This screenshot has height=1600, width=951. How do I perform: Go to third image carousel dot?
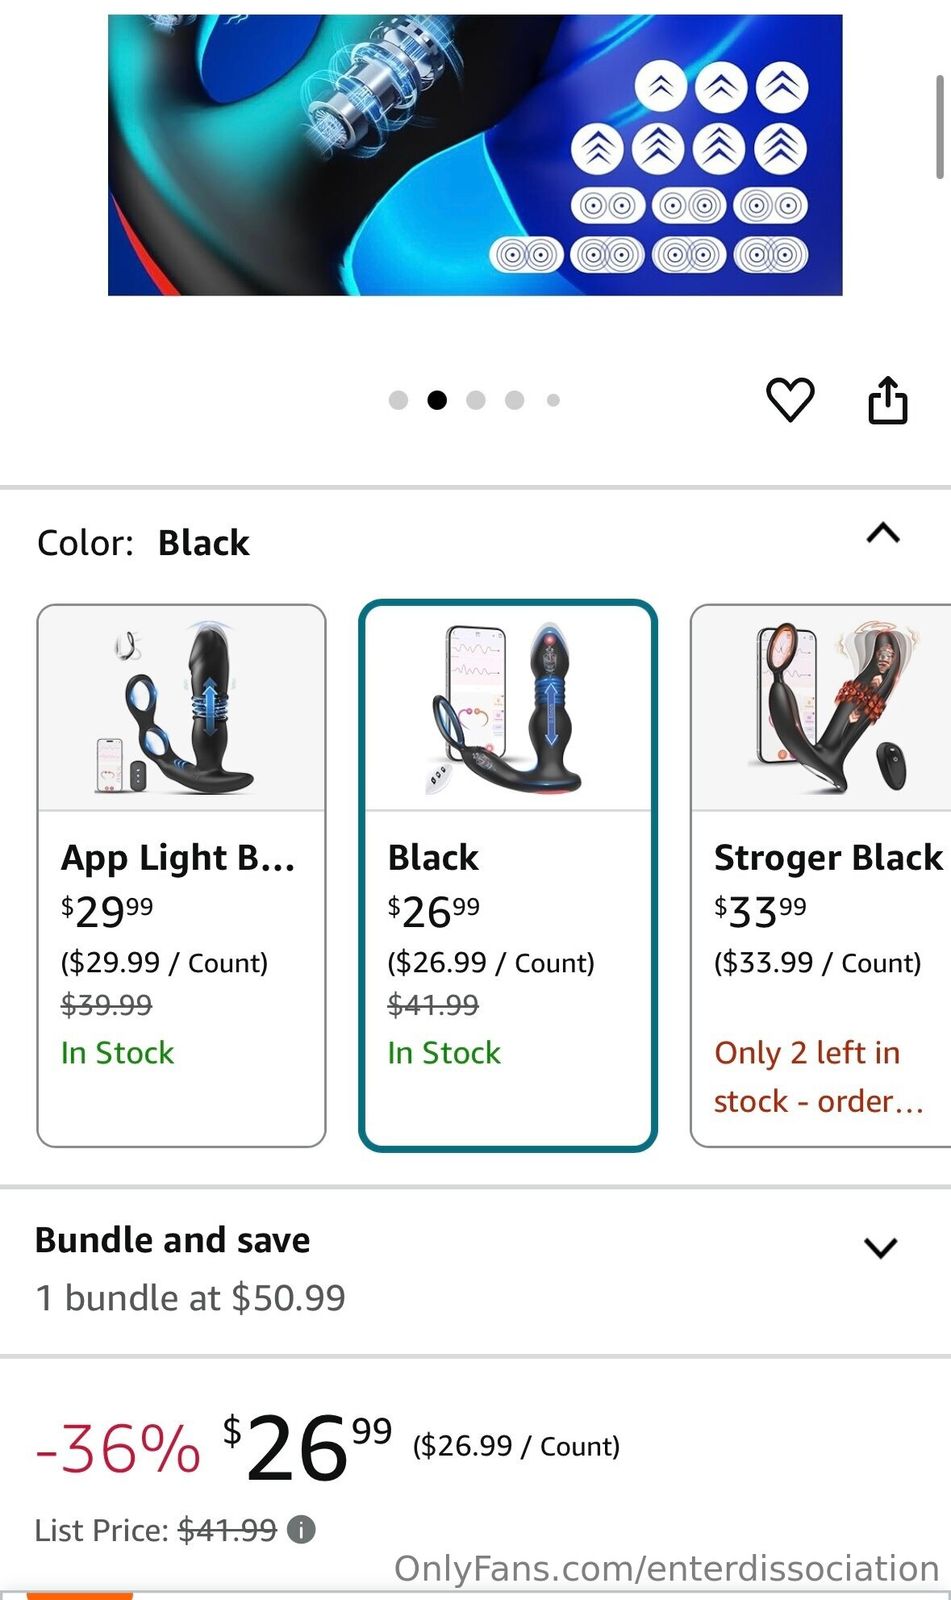pos(476,400)
